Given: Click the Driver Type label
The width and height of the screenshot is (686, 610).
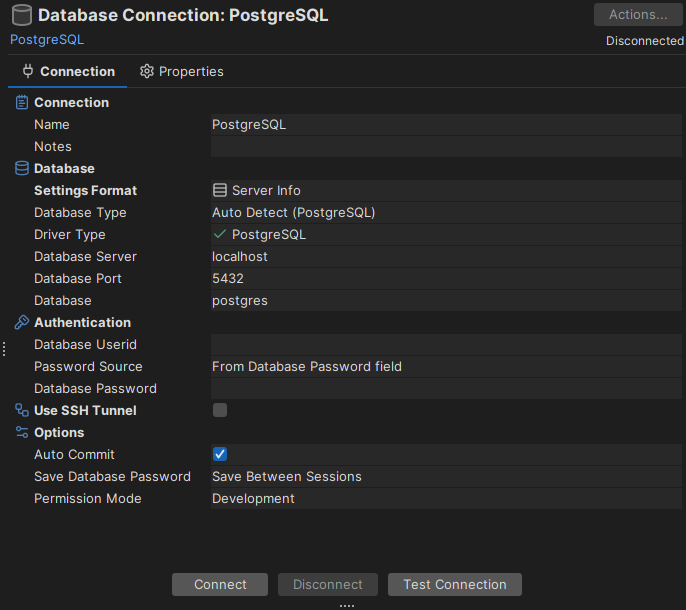Looking at the screenshot, I should coord(70,235).
